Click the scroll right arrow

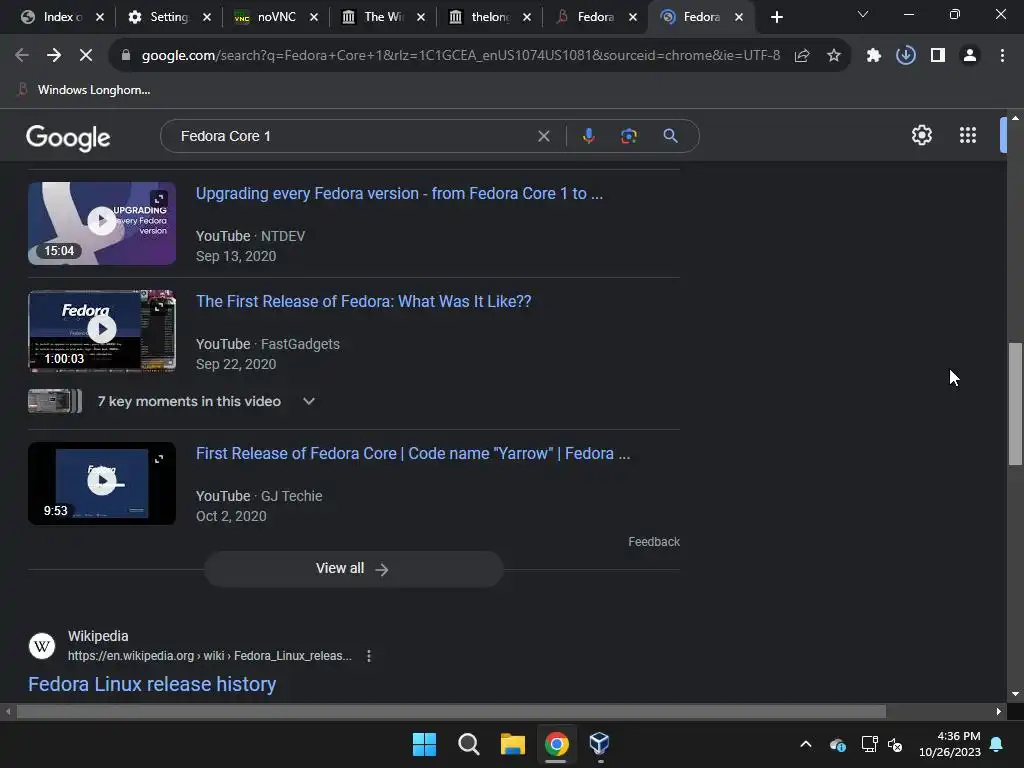tap(999, 711)
